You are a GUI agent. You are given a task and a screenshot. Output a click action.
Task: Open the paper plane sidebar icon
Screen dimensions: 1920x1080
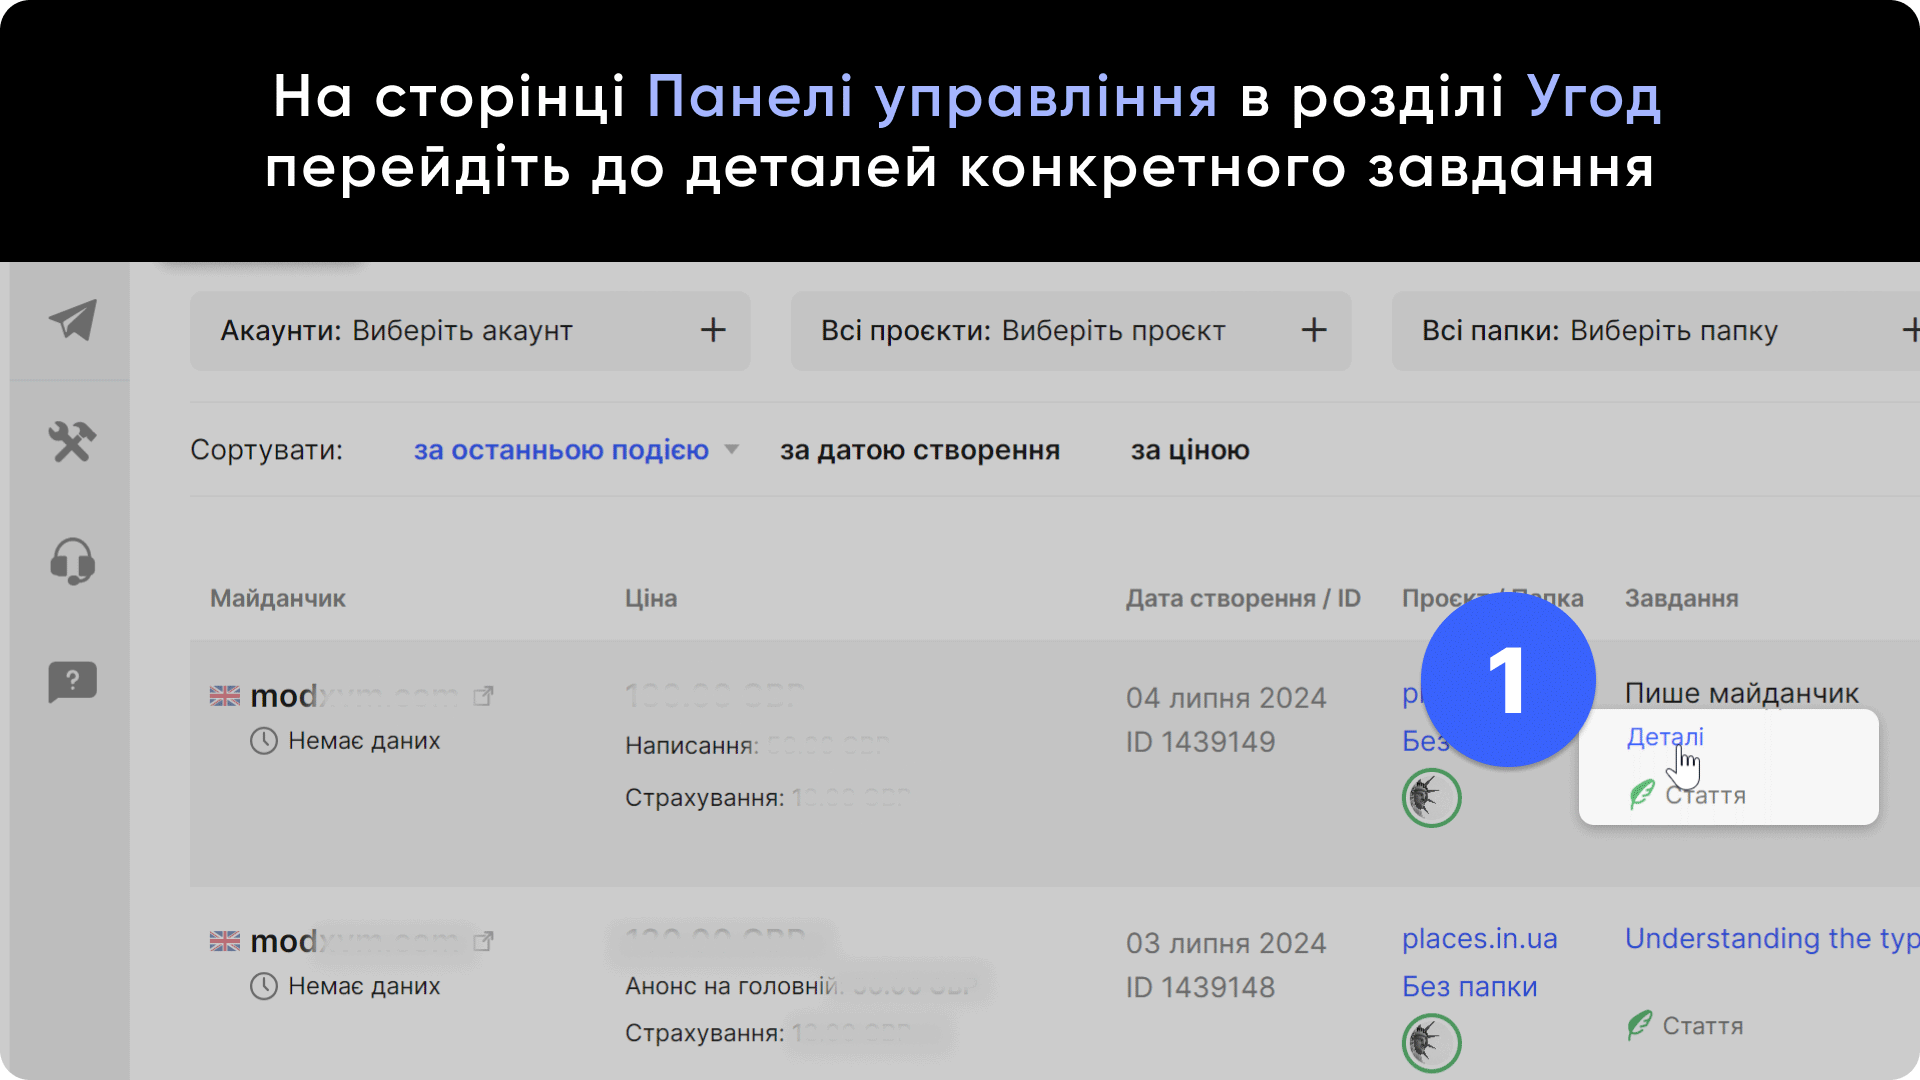point(73,320)
